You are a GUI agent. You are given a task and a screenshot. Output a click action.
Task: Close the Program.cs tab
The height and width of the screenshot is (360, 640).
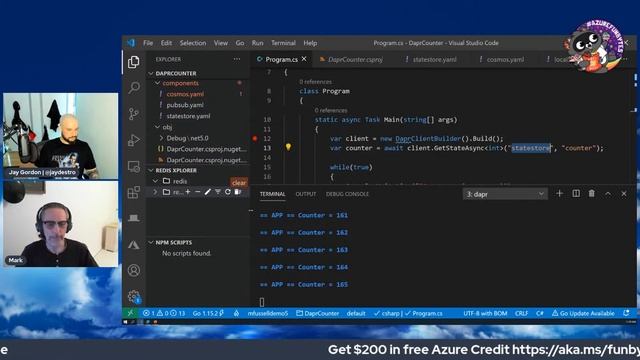(x=304, y=59)
